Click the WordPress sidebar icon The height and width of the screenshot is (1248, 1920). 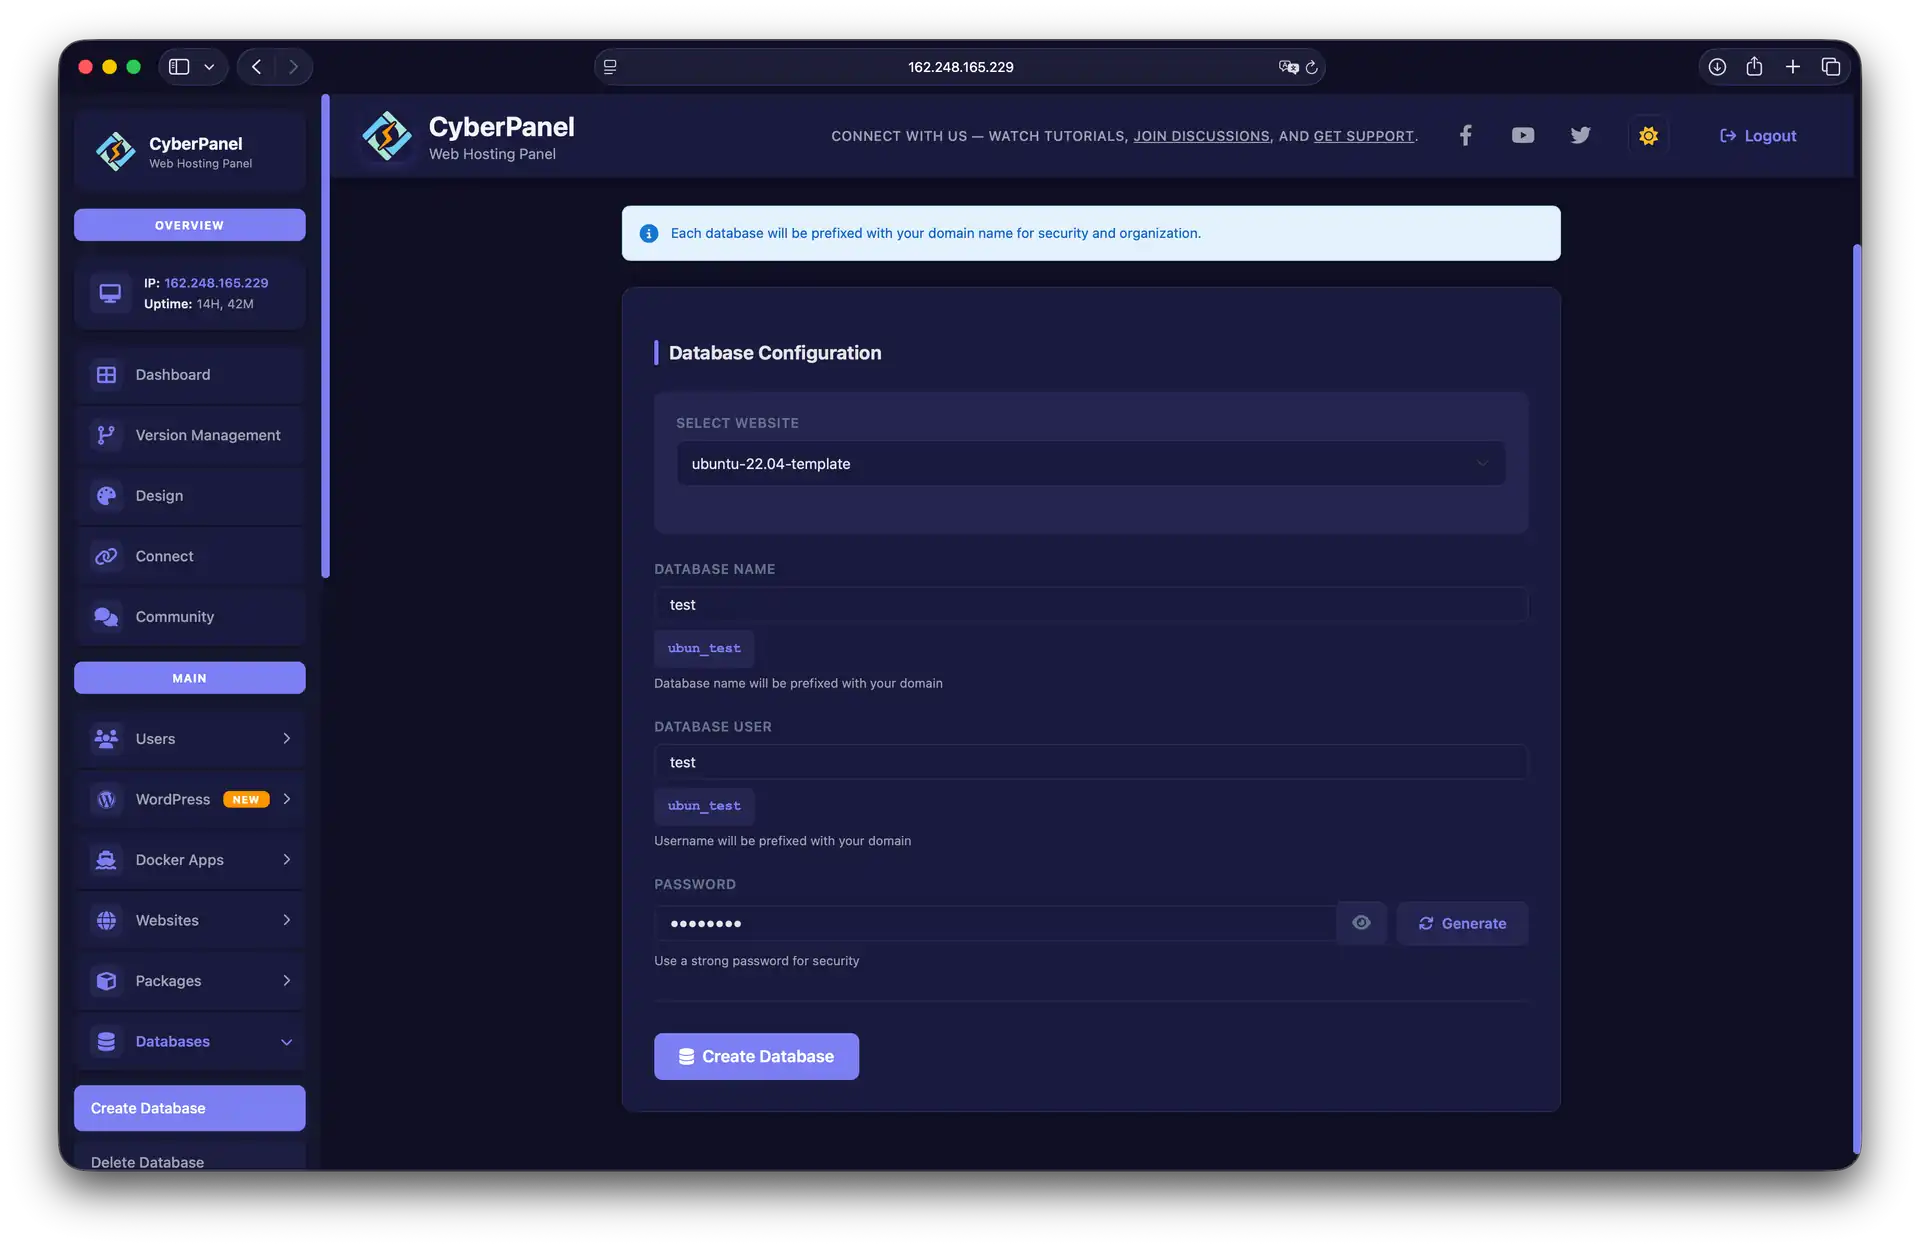pyautogui.click(x=107, y=799)
